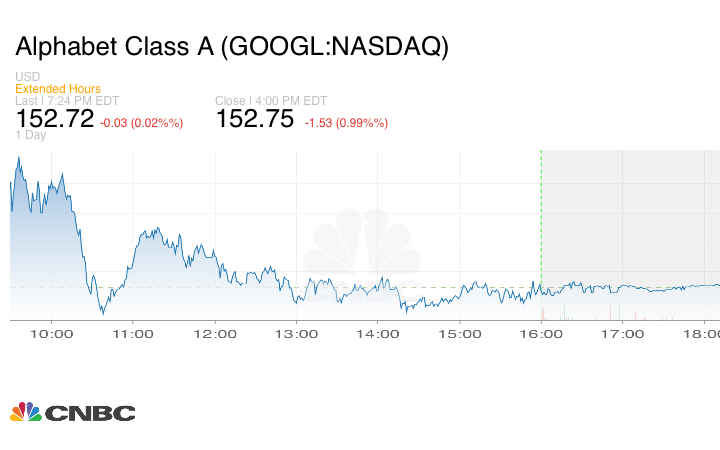Click the green dashed market-close line
This screenshot has height=450, width=720.
[541, 220]
